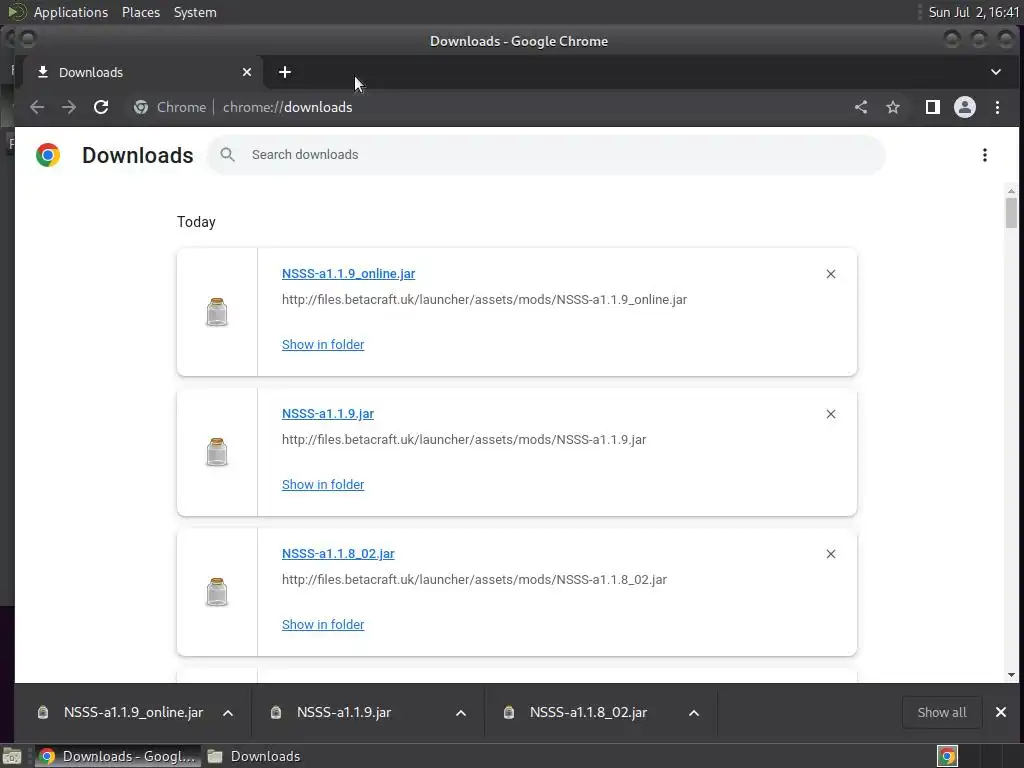Click the site info Chrome icon in address bar
The image size is (1024, 768).
140,107
